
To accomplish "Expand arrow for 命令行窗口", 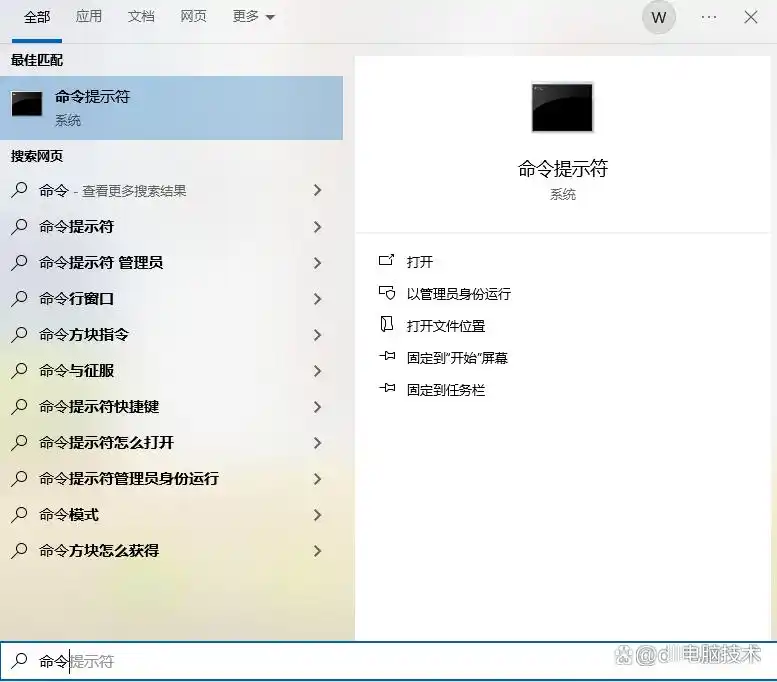I will coord(318,299).
